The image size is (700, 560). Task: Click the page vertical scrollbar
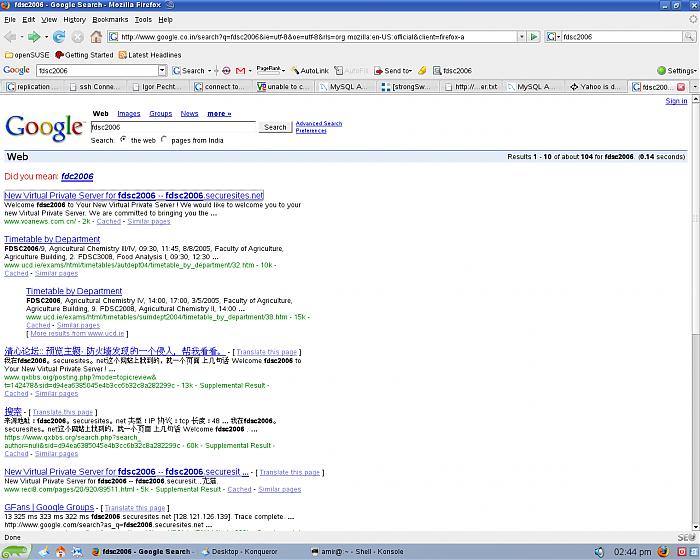point(696,313)
